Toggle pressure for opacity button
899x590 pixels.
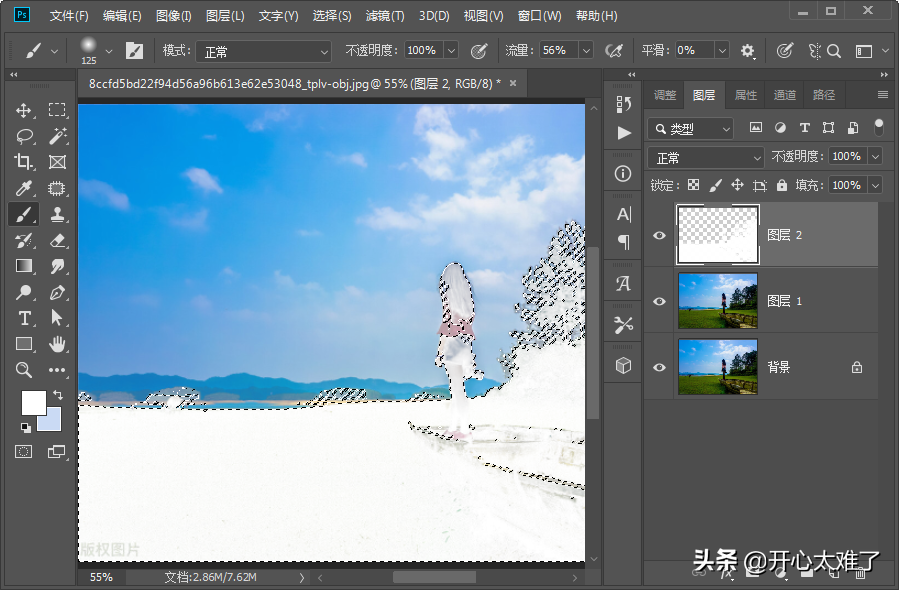point(479,51)
